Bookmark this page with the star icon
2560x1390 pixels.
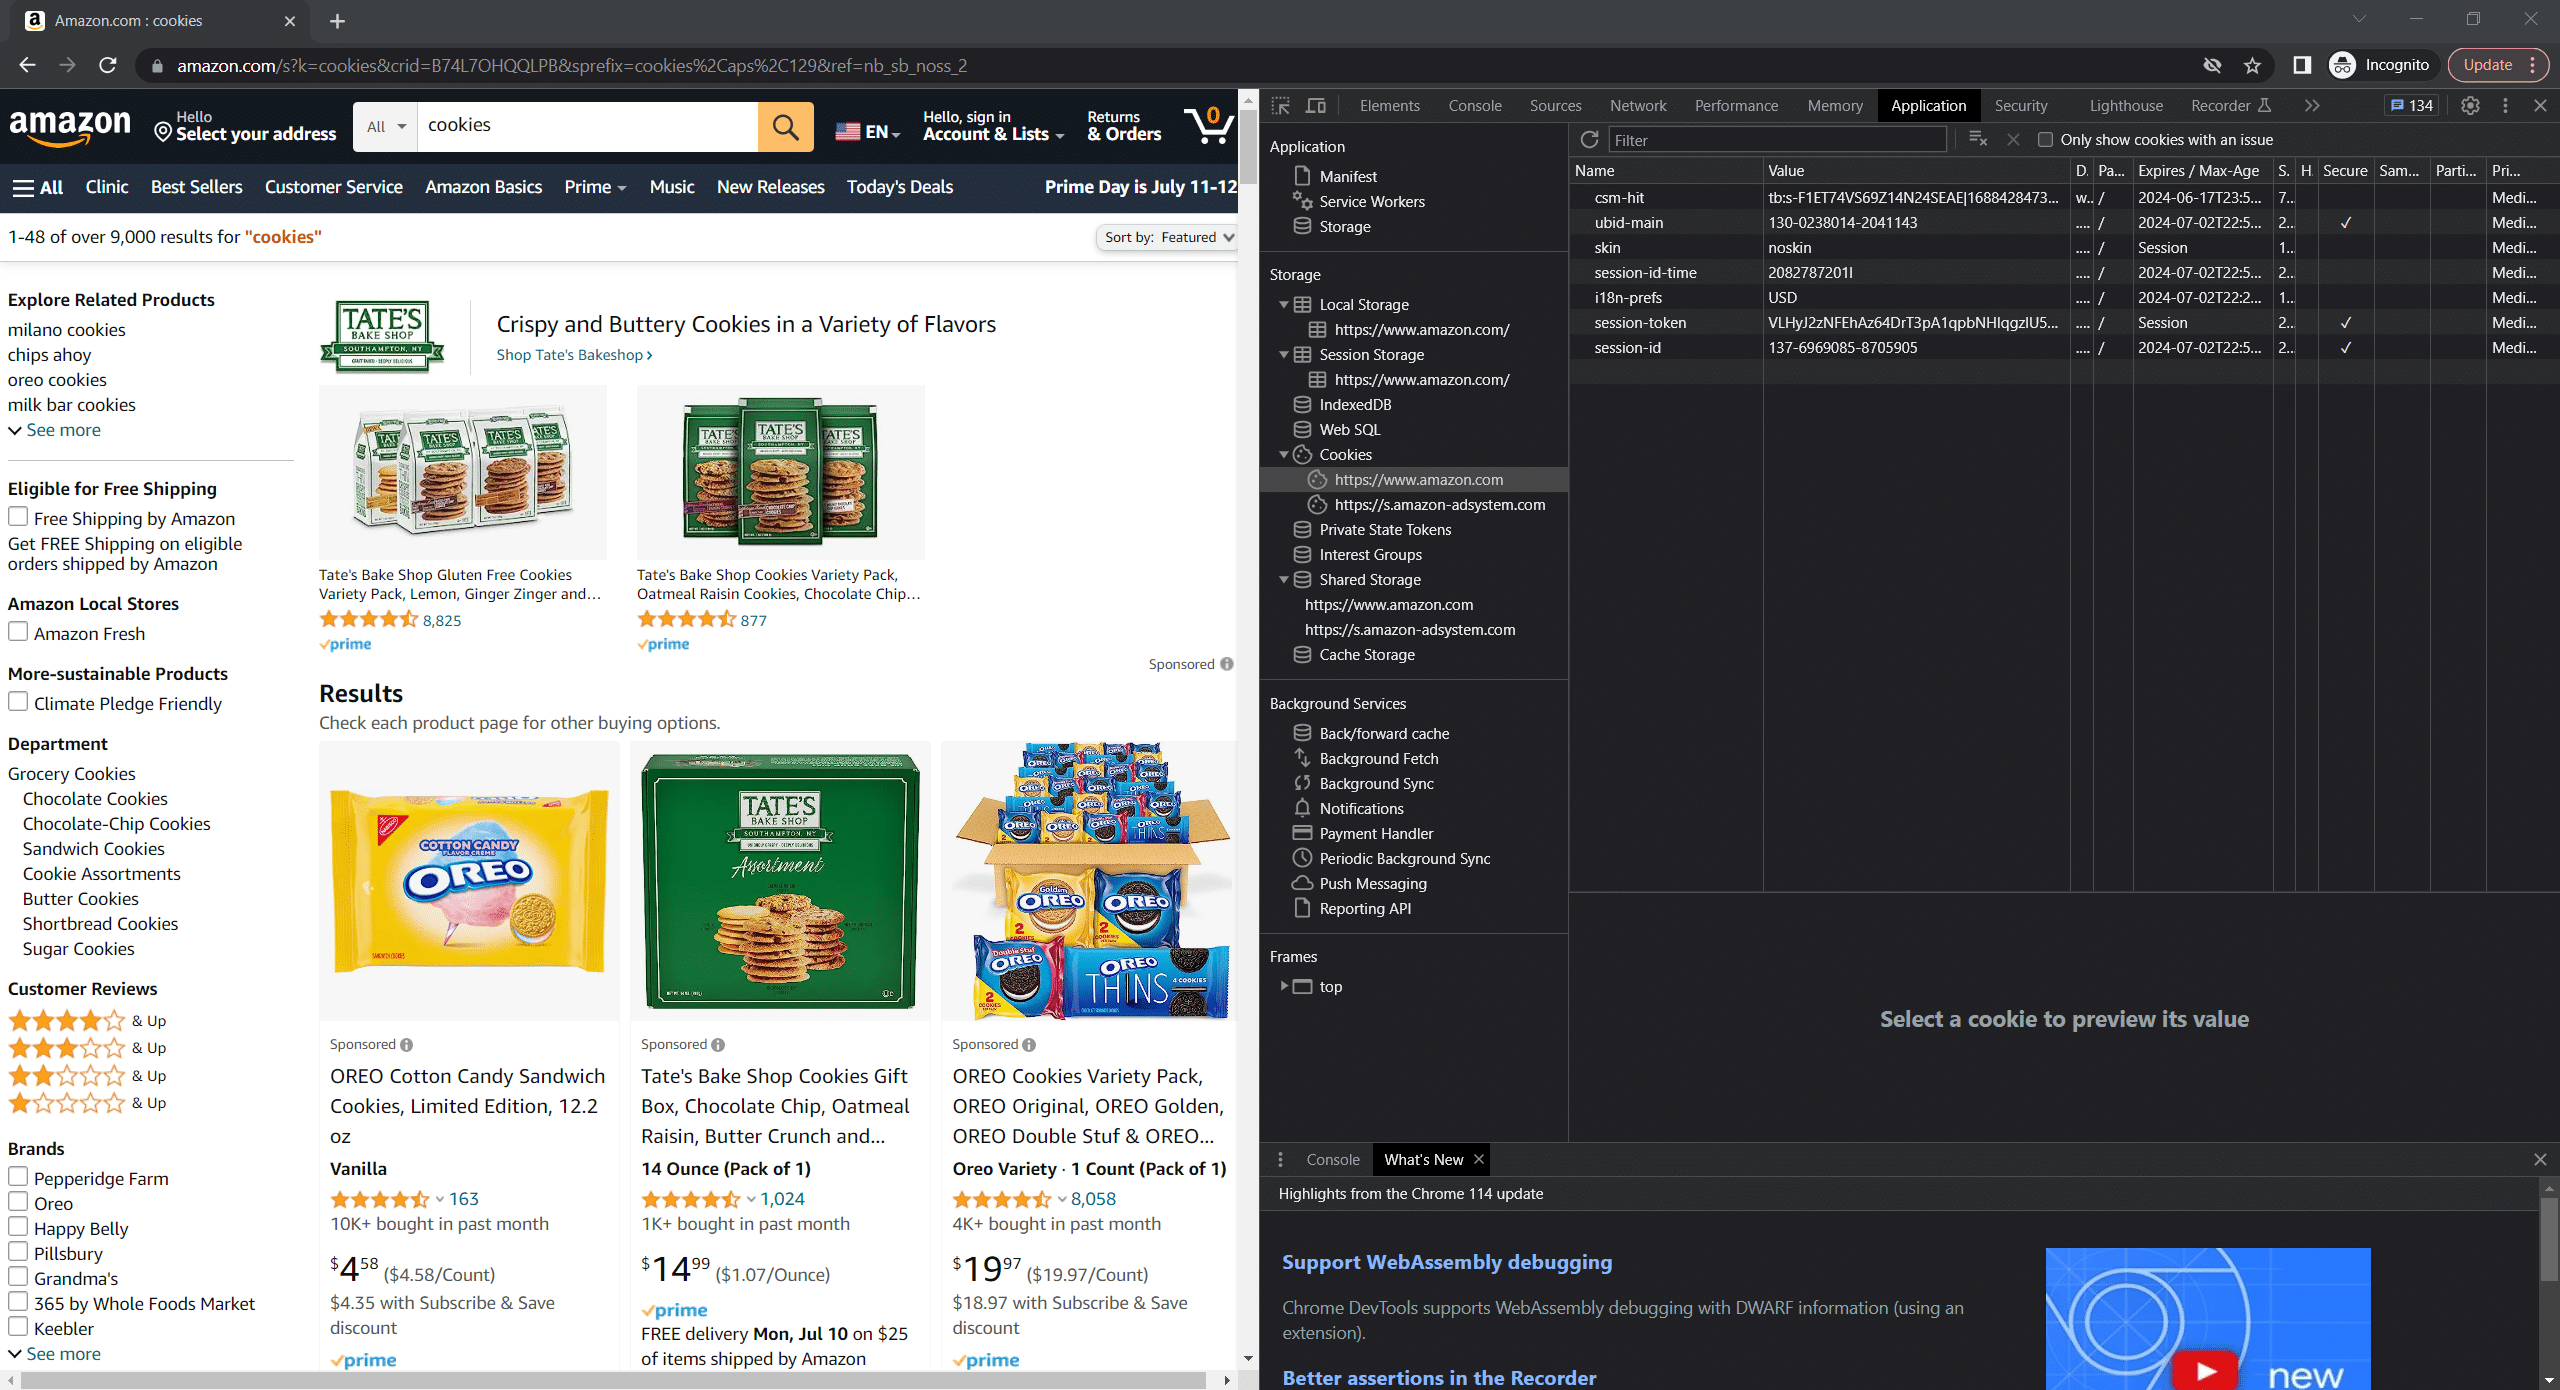click(x=2252, y=66)
